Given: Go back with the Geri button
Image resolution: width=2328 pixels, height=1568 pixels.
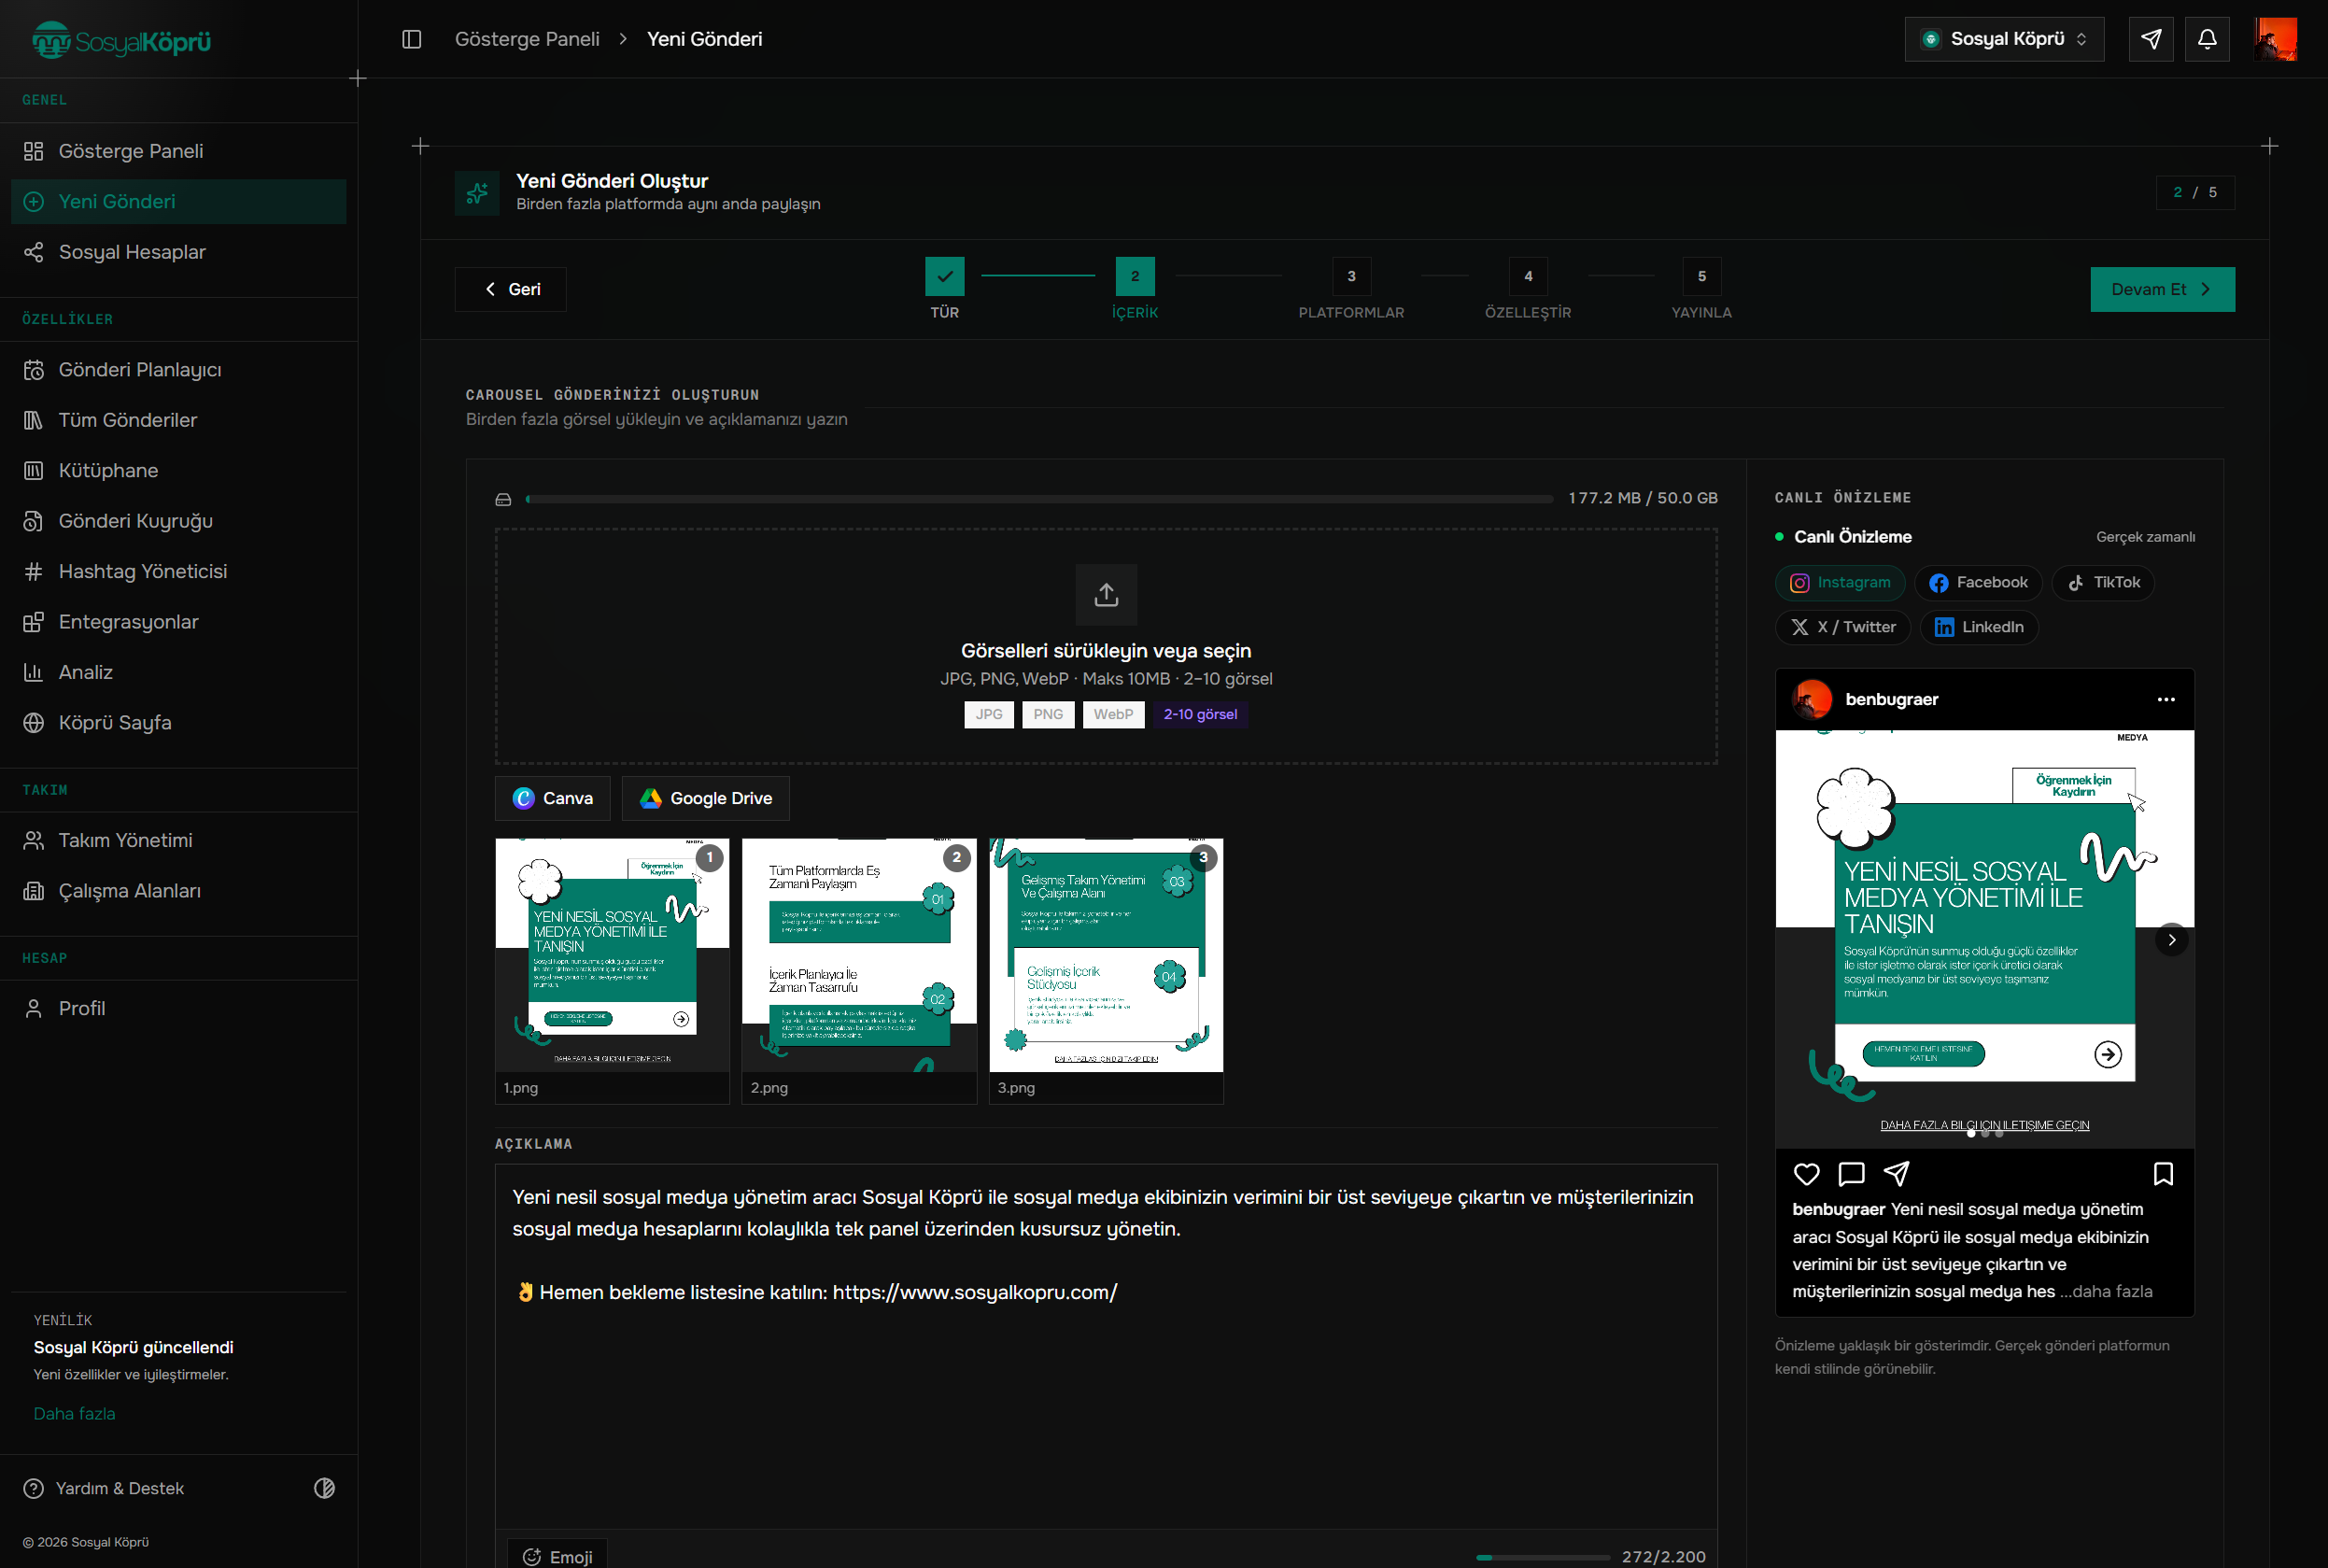Looking at the screenshot, I should pyautogui.click(x=510, y=289).
